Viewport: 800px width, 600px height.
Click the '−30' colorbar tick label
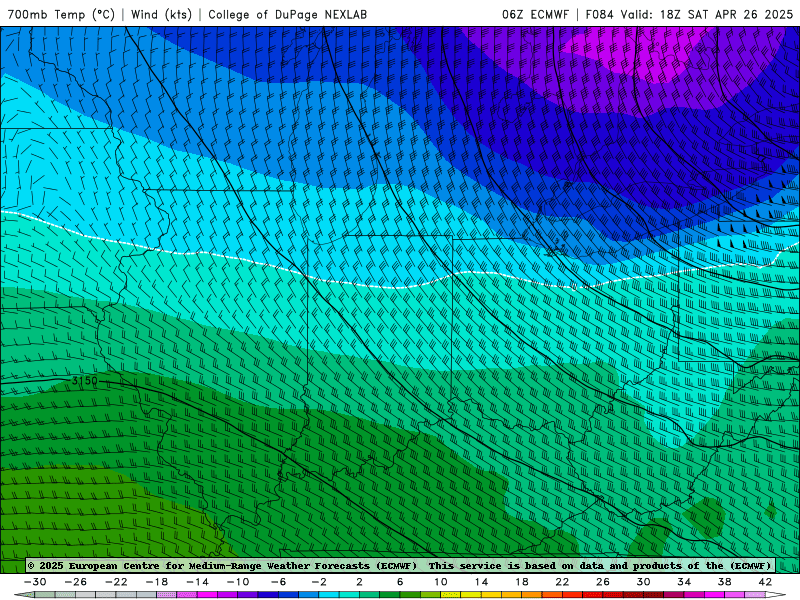pyautogui.click(x=35, y=582)
